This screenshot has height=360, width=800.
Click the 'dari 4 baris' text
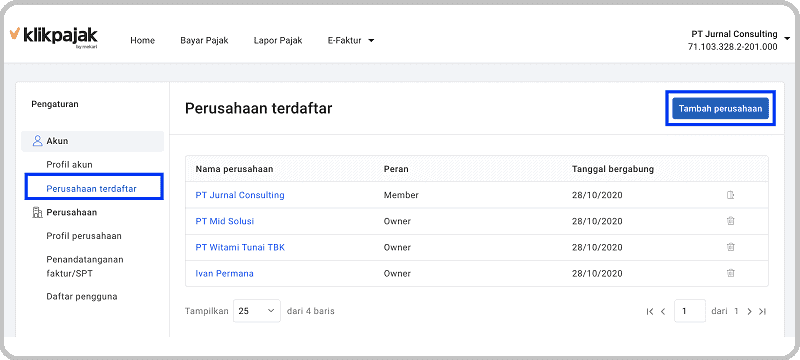pyautogui.click(x=311, y=311)
